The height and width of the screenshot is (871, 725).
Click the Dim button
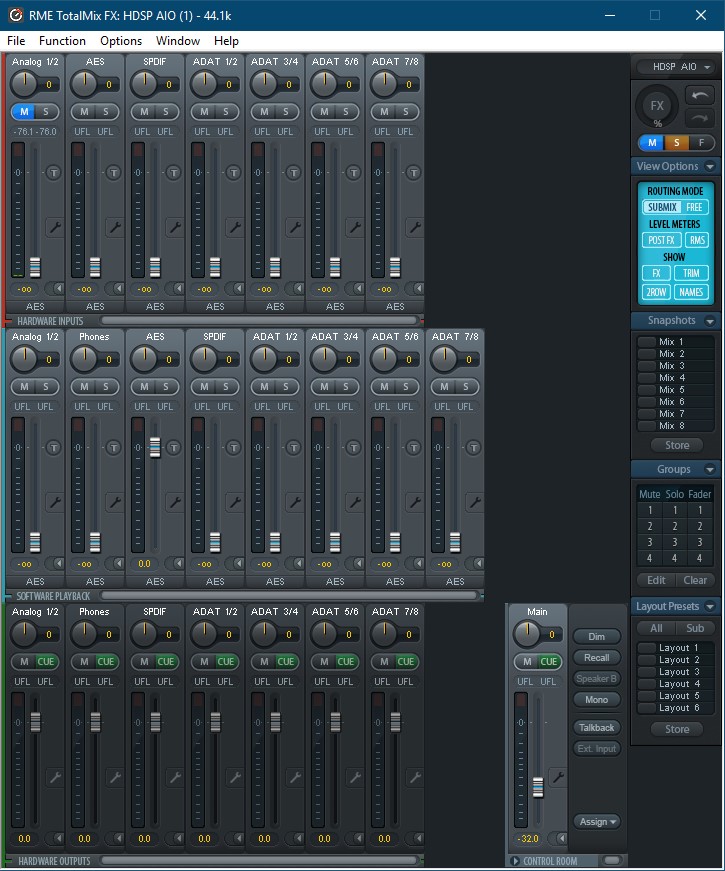[x=597, y=637]
